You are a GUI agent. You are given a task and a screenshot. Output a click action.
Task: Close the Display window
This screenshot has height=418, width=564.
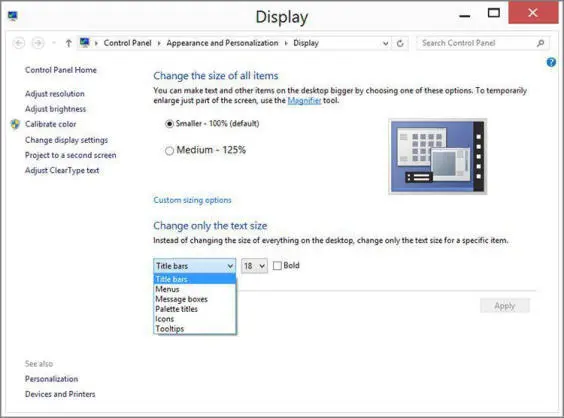click(533, 13)
